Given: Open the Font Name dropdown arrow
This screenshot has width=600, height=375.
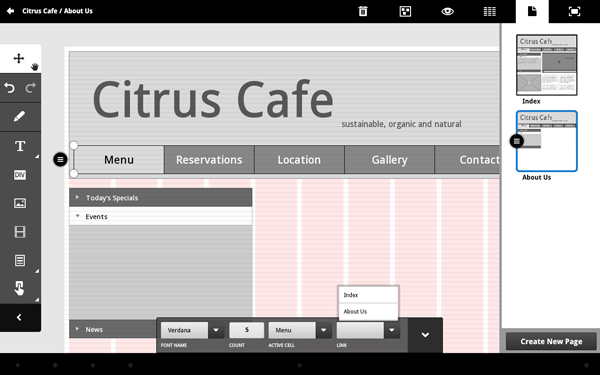Looking at the screenshot, I should 216,330.
